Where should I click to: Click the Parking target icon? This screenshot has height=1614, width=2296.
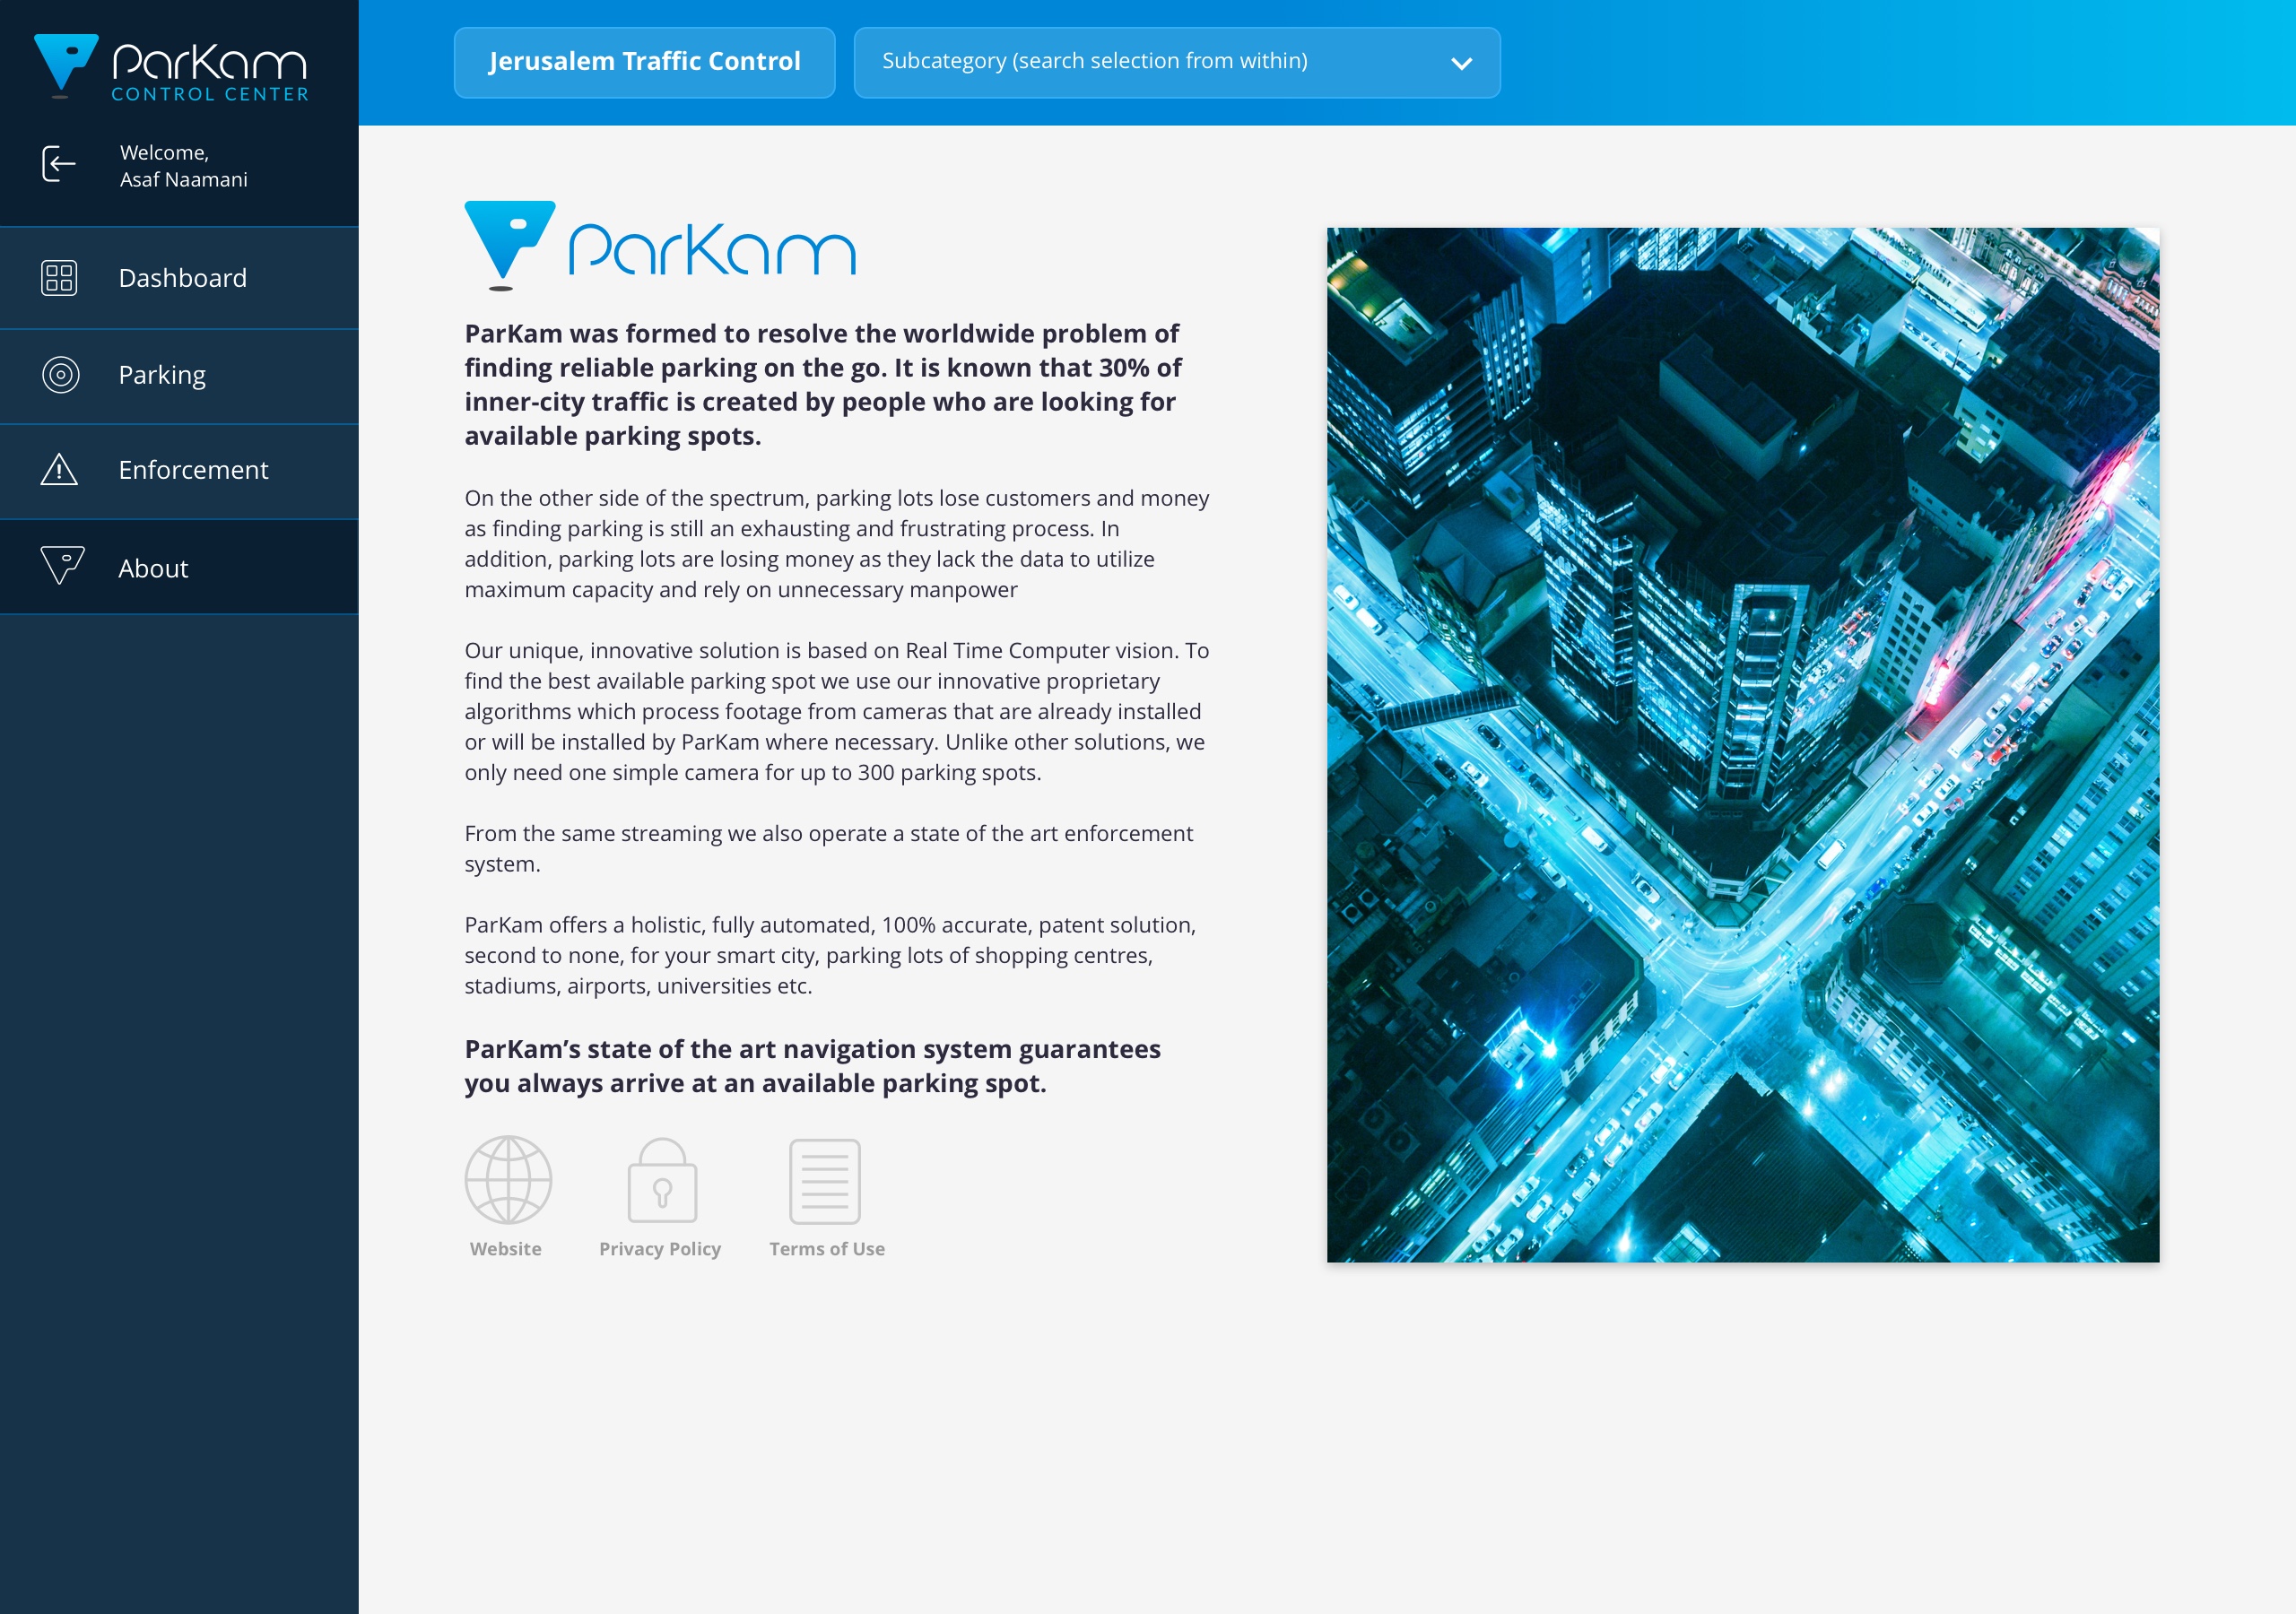(x=60, y=375)
